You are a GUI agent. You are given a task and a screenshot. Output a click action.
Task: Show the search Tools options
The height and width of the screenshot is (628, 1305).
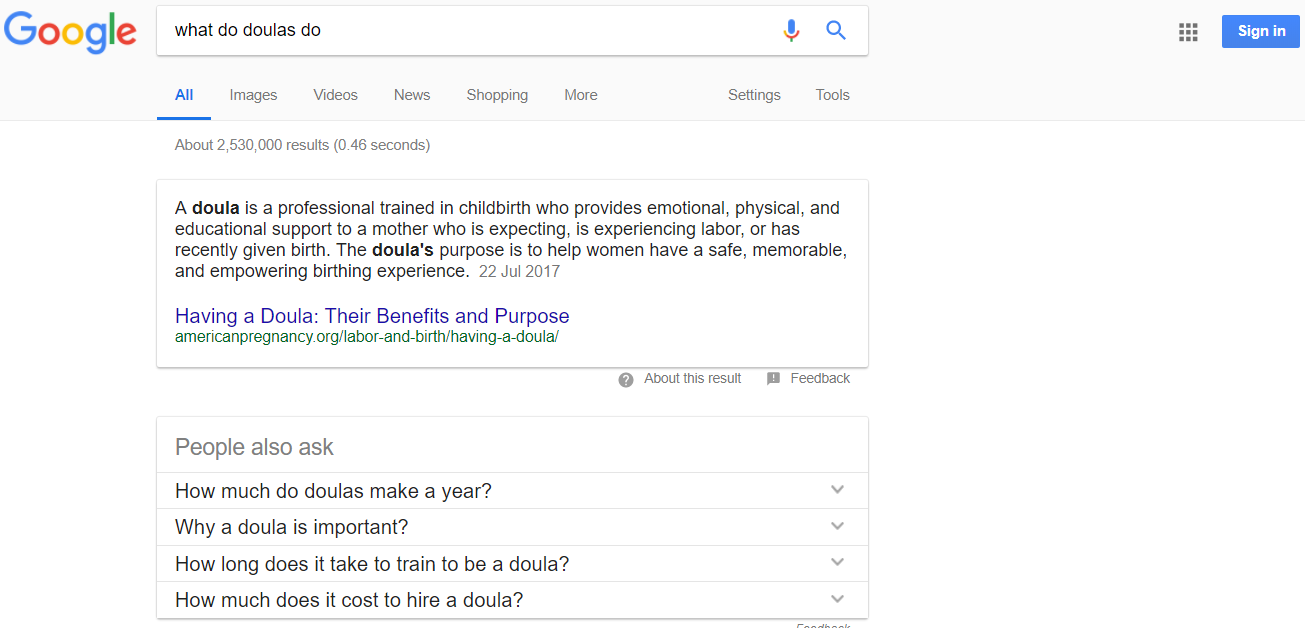coord(832,95)
